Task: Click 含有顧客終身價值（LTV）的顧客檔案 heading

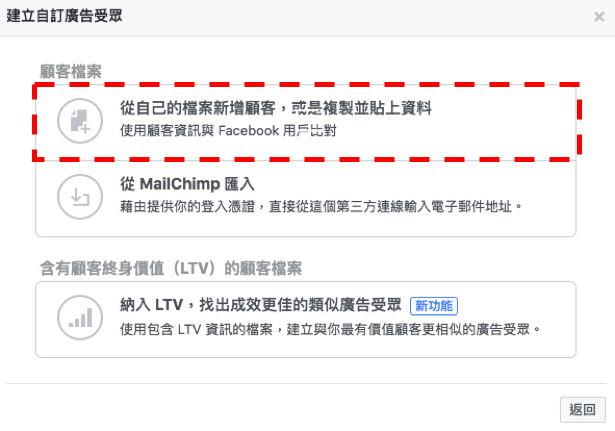Action: pyautogui.click(x=171, y=269)
